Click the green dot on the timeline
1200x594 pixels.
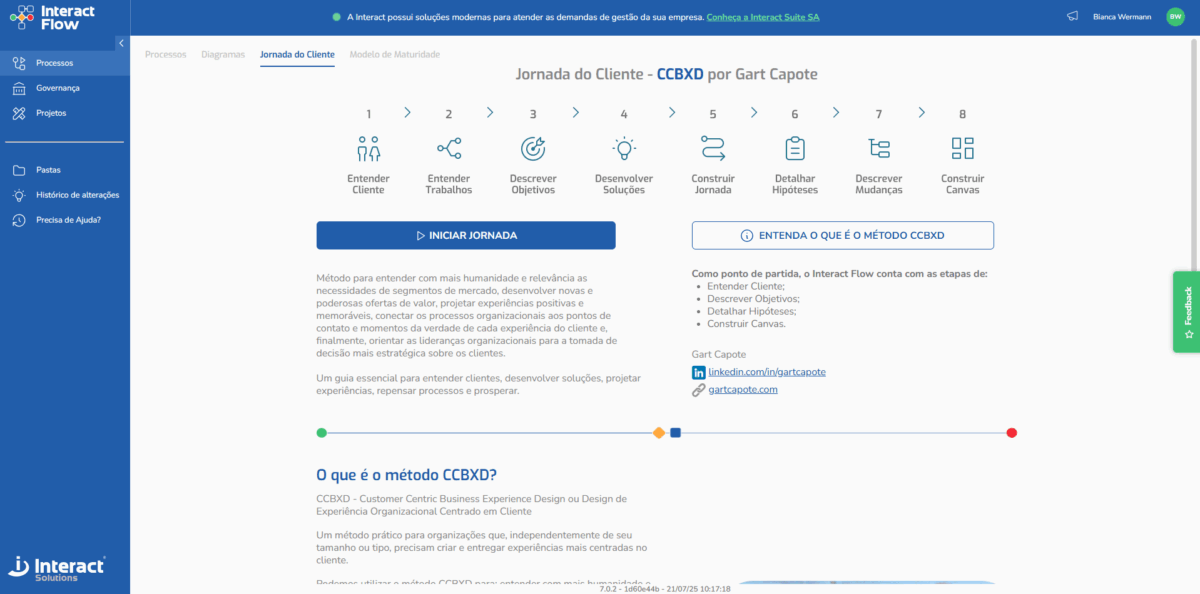[321, 433]
